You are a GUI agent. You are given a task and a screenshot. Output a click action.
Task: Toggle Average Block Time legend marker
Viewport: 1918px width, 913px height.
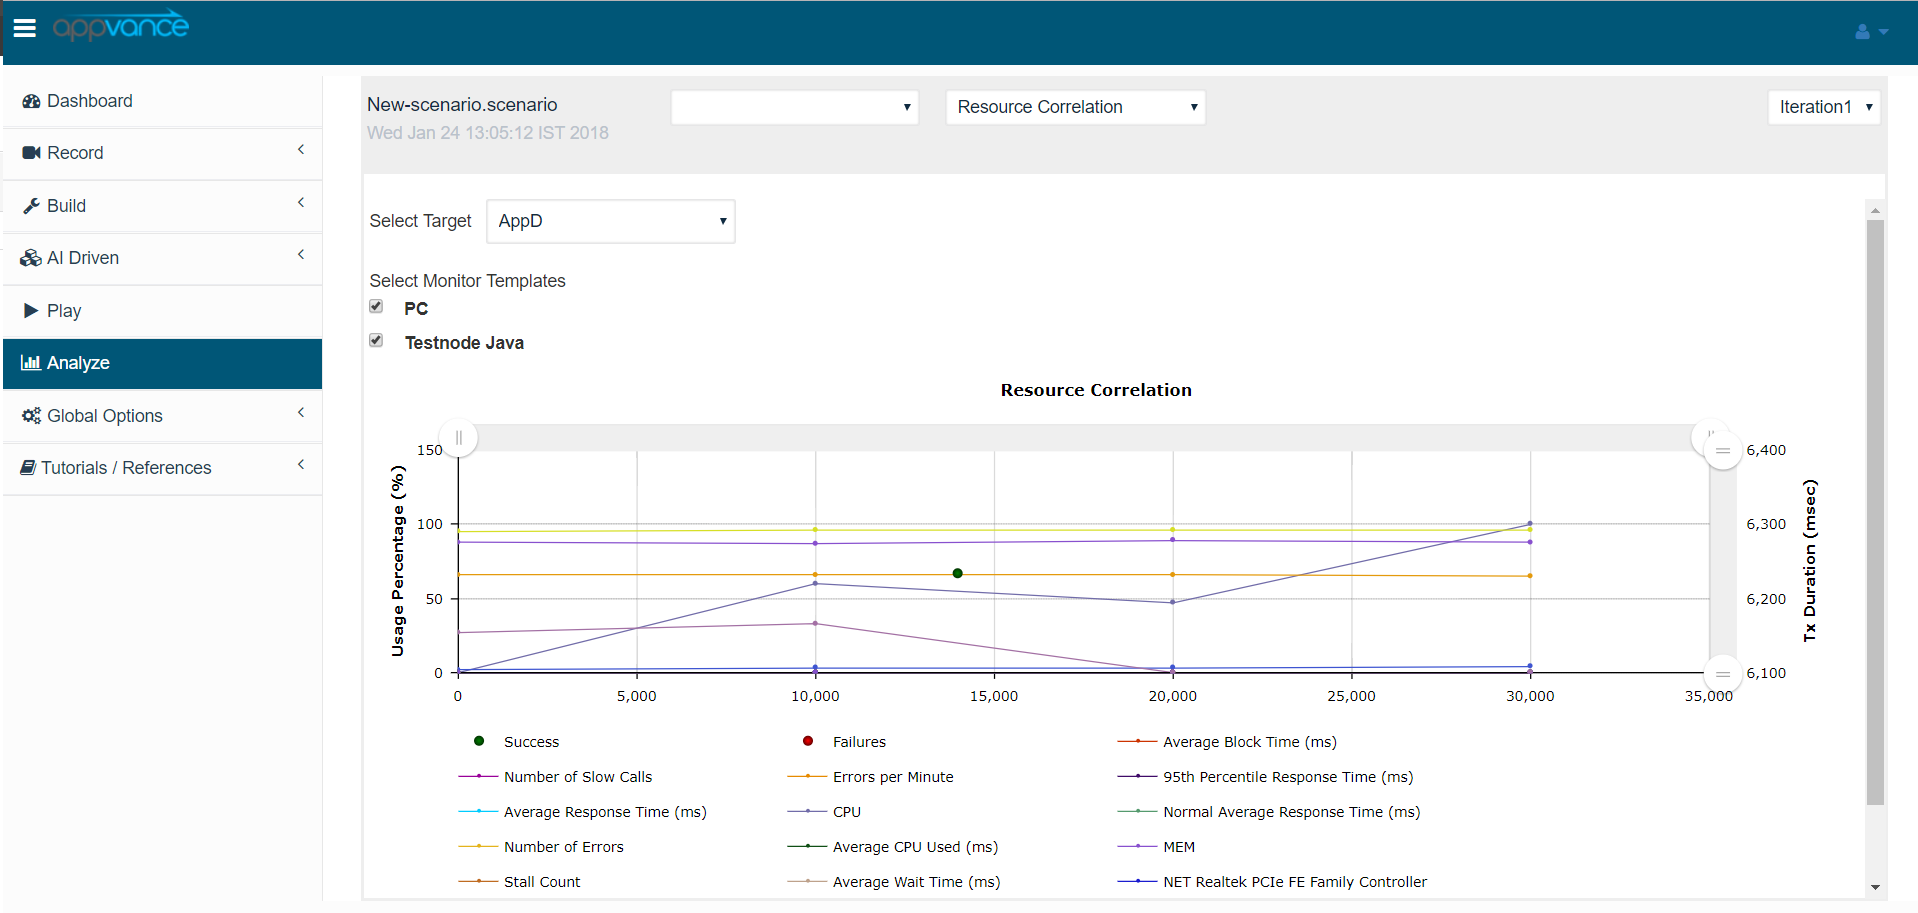[1137, 741]
